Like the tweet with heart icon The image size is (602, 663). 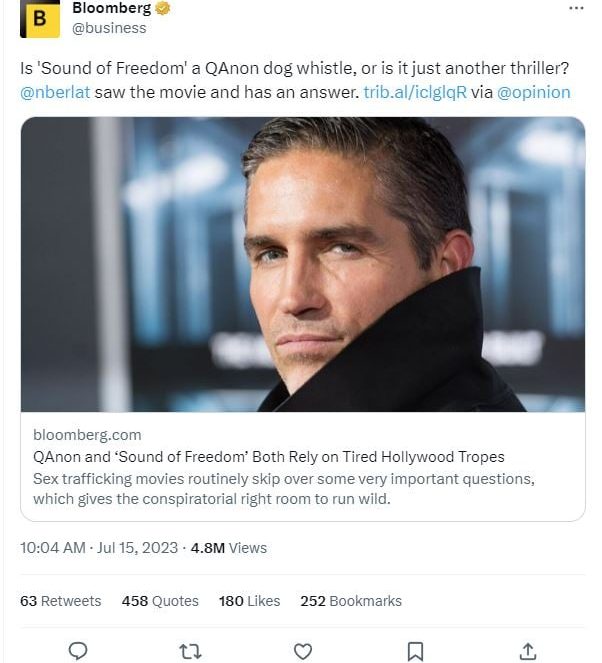coord(303,651)
